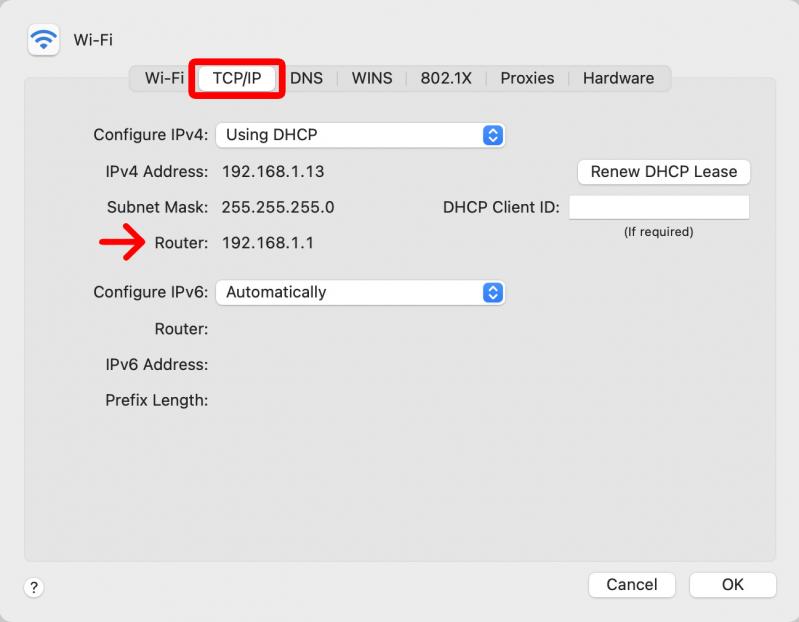
Task: Confirm with the OK button
Action: click(733, 584)
